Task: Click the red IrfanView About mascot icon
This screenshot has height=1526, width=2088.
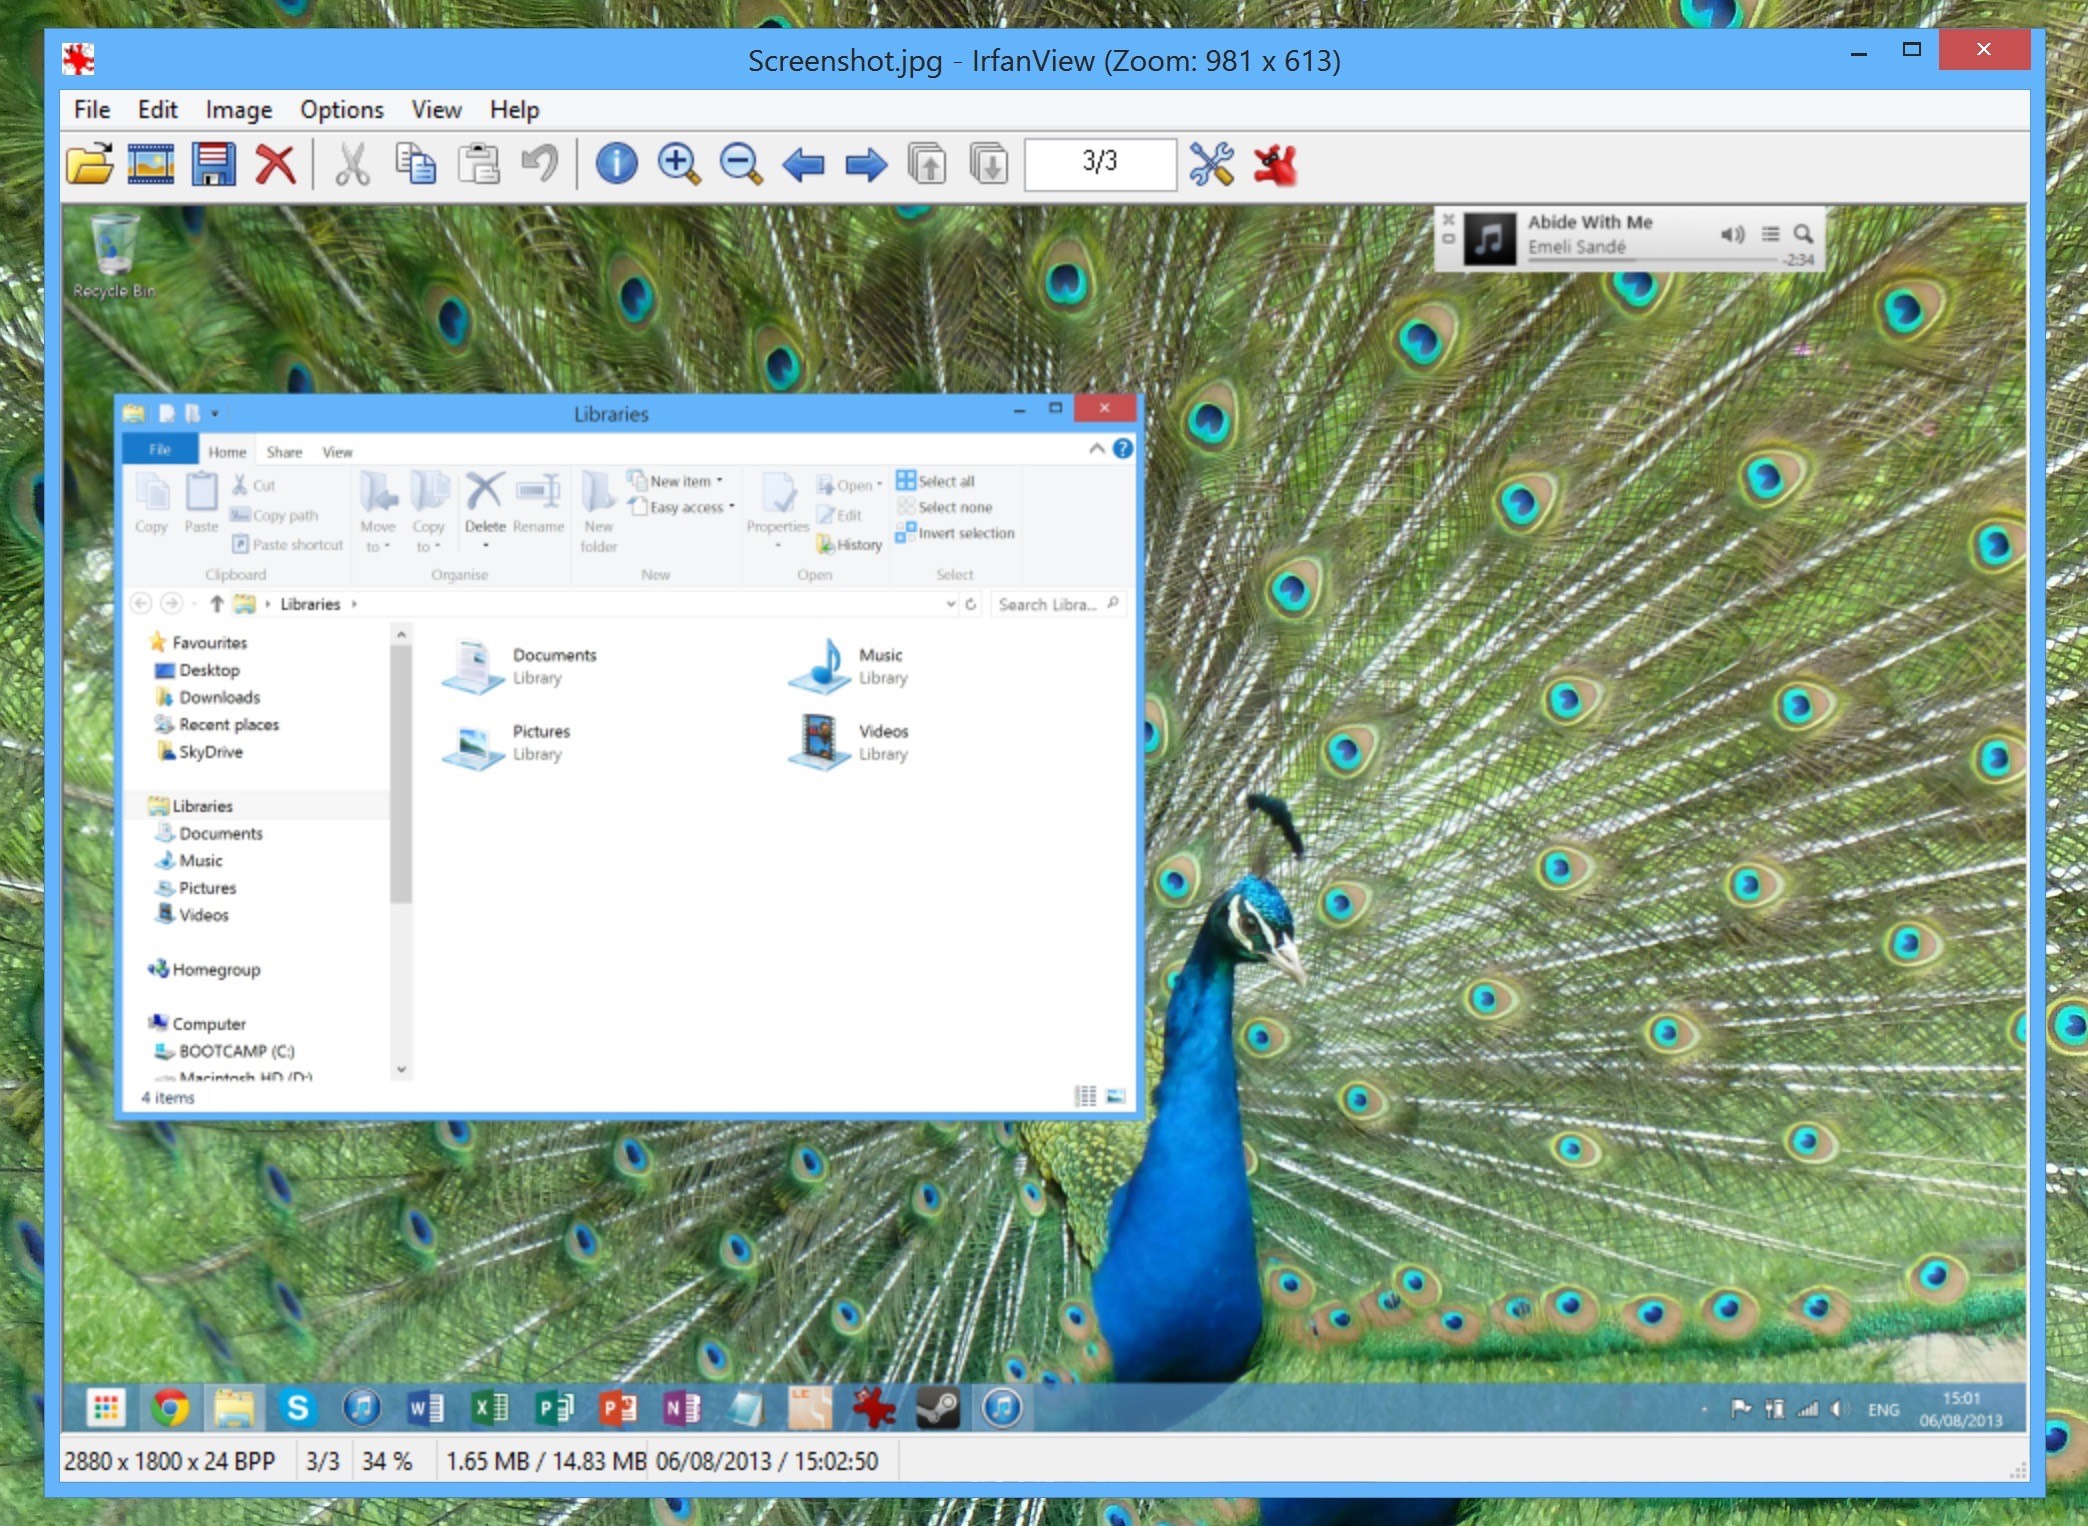Action: coord(1275,164)
